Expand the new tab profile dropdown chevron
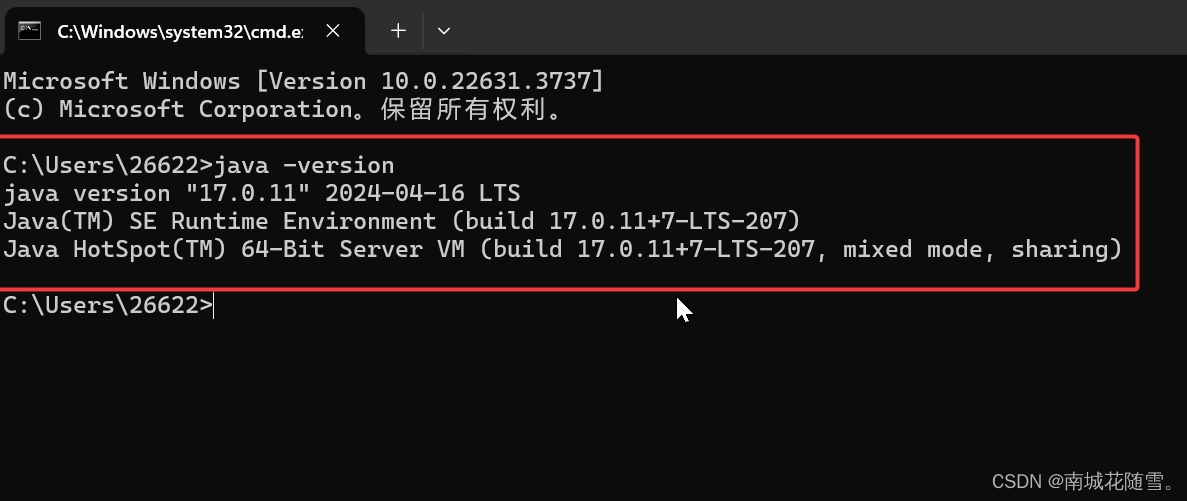This screenshot has width=1187, height=501. tap(444, 31)
